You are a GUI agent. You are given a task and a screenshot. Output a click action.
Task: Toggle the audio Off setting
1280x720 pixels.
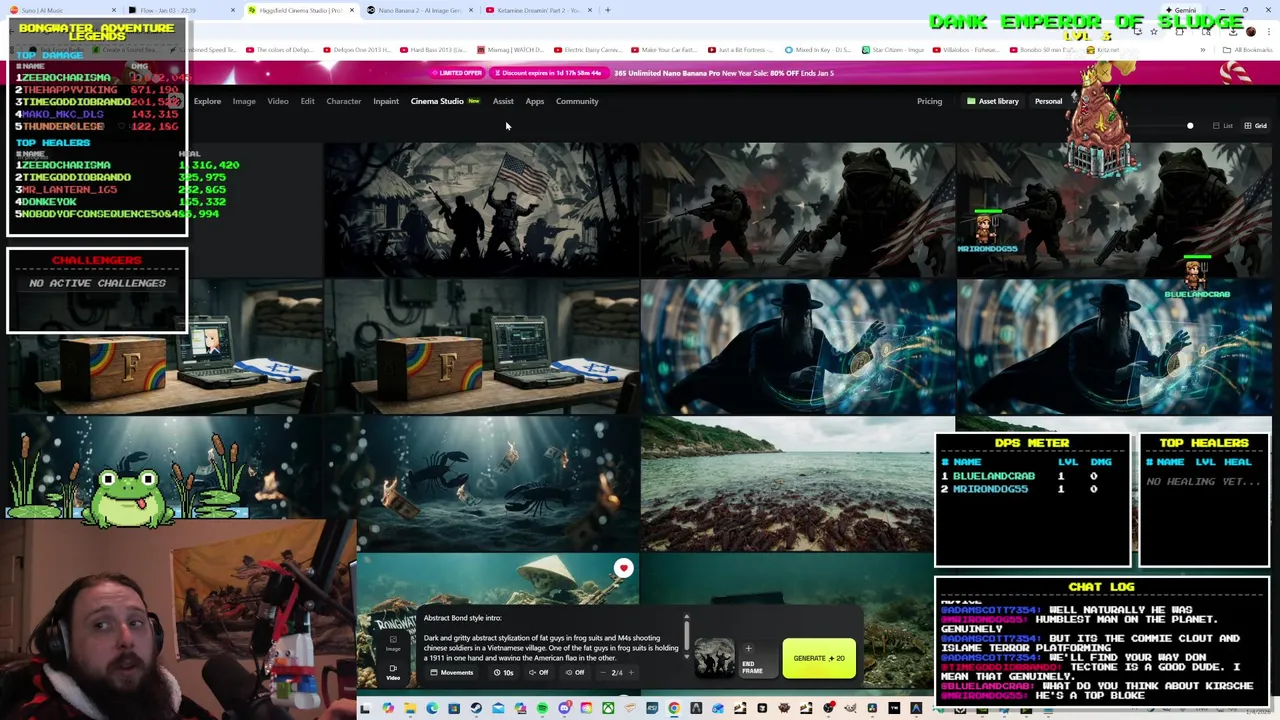tap(539, 672)
